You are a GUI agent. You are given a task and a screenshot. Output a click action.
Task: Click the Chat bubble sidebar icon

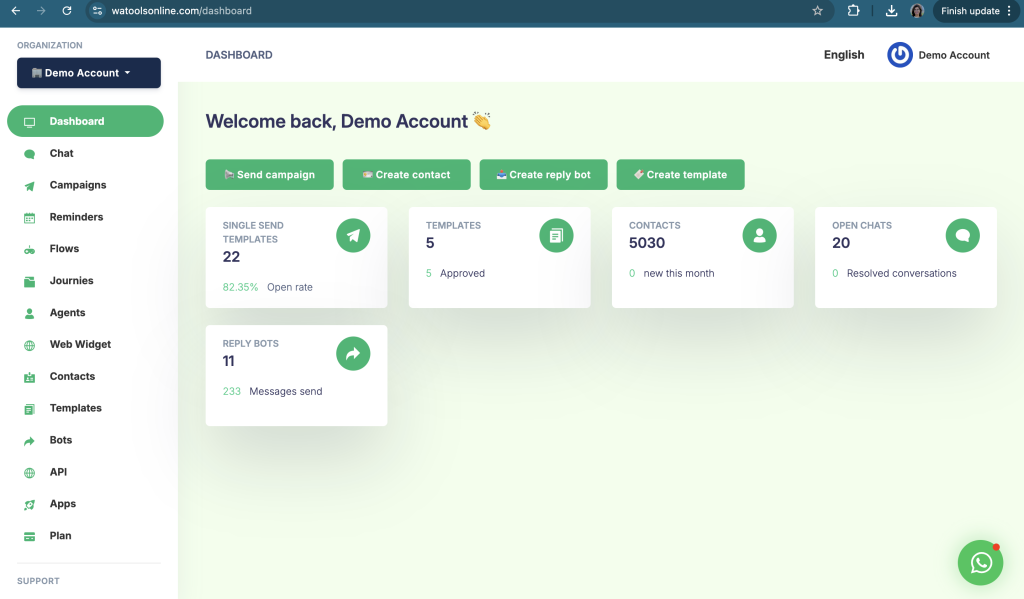click(x=29, y=154)
